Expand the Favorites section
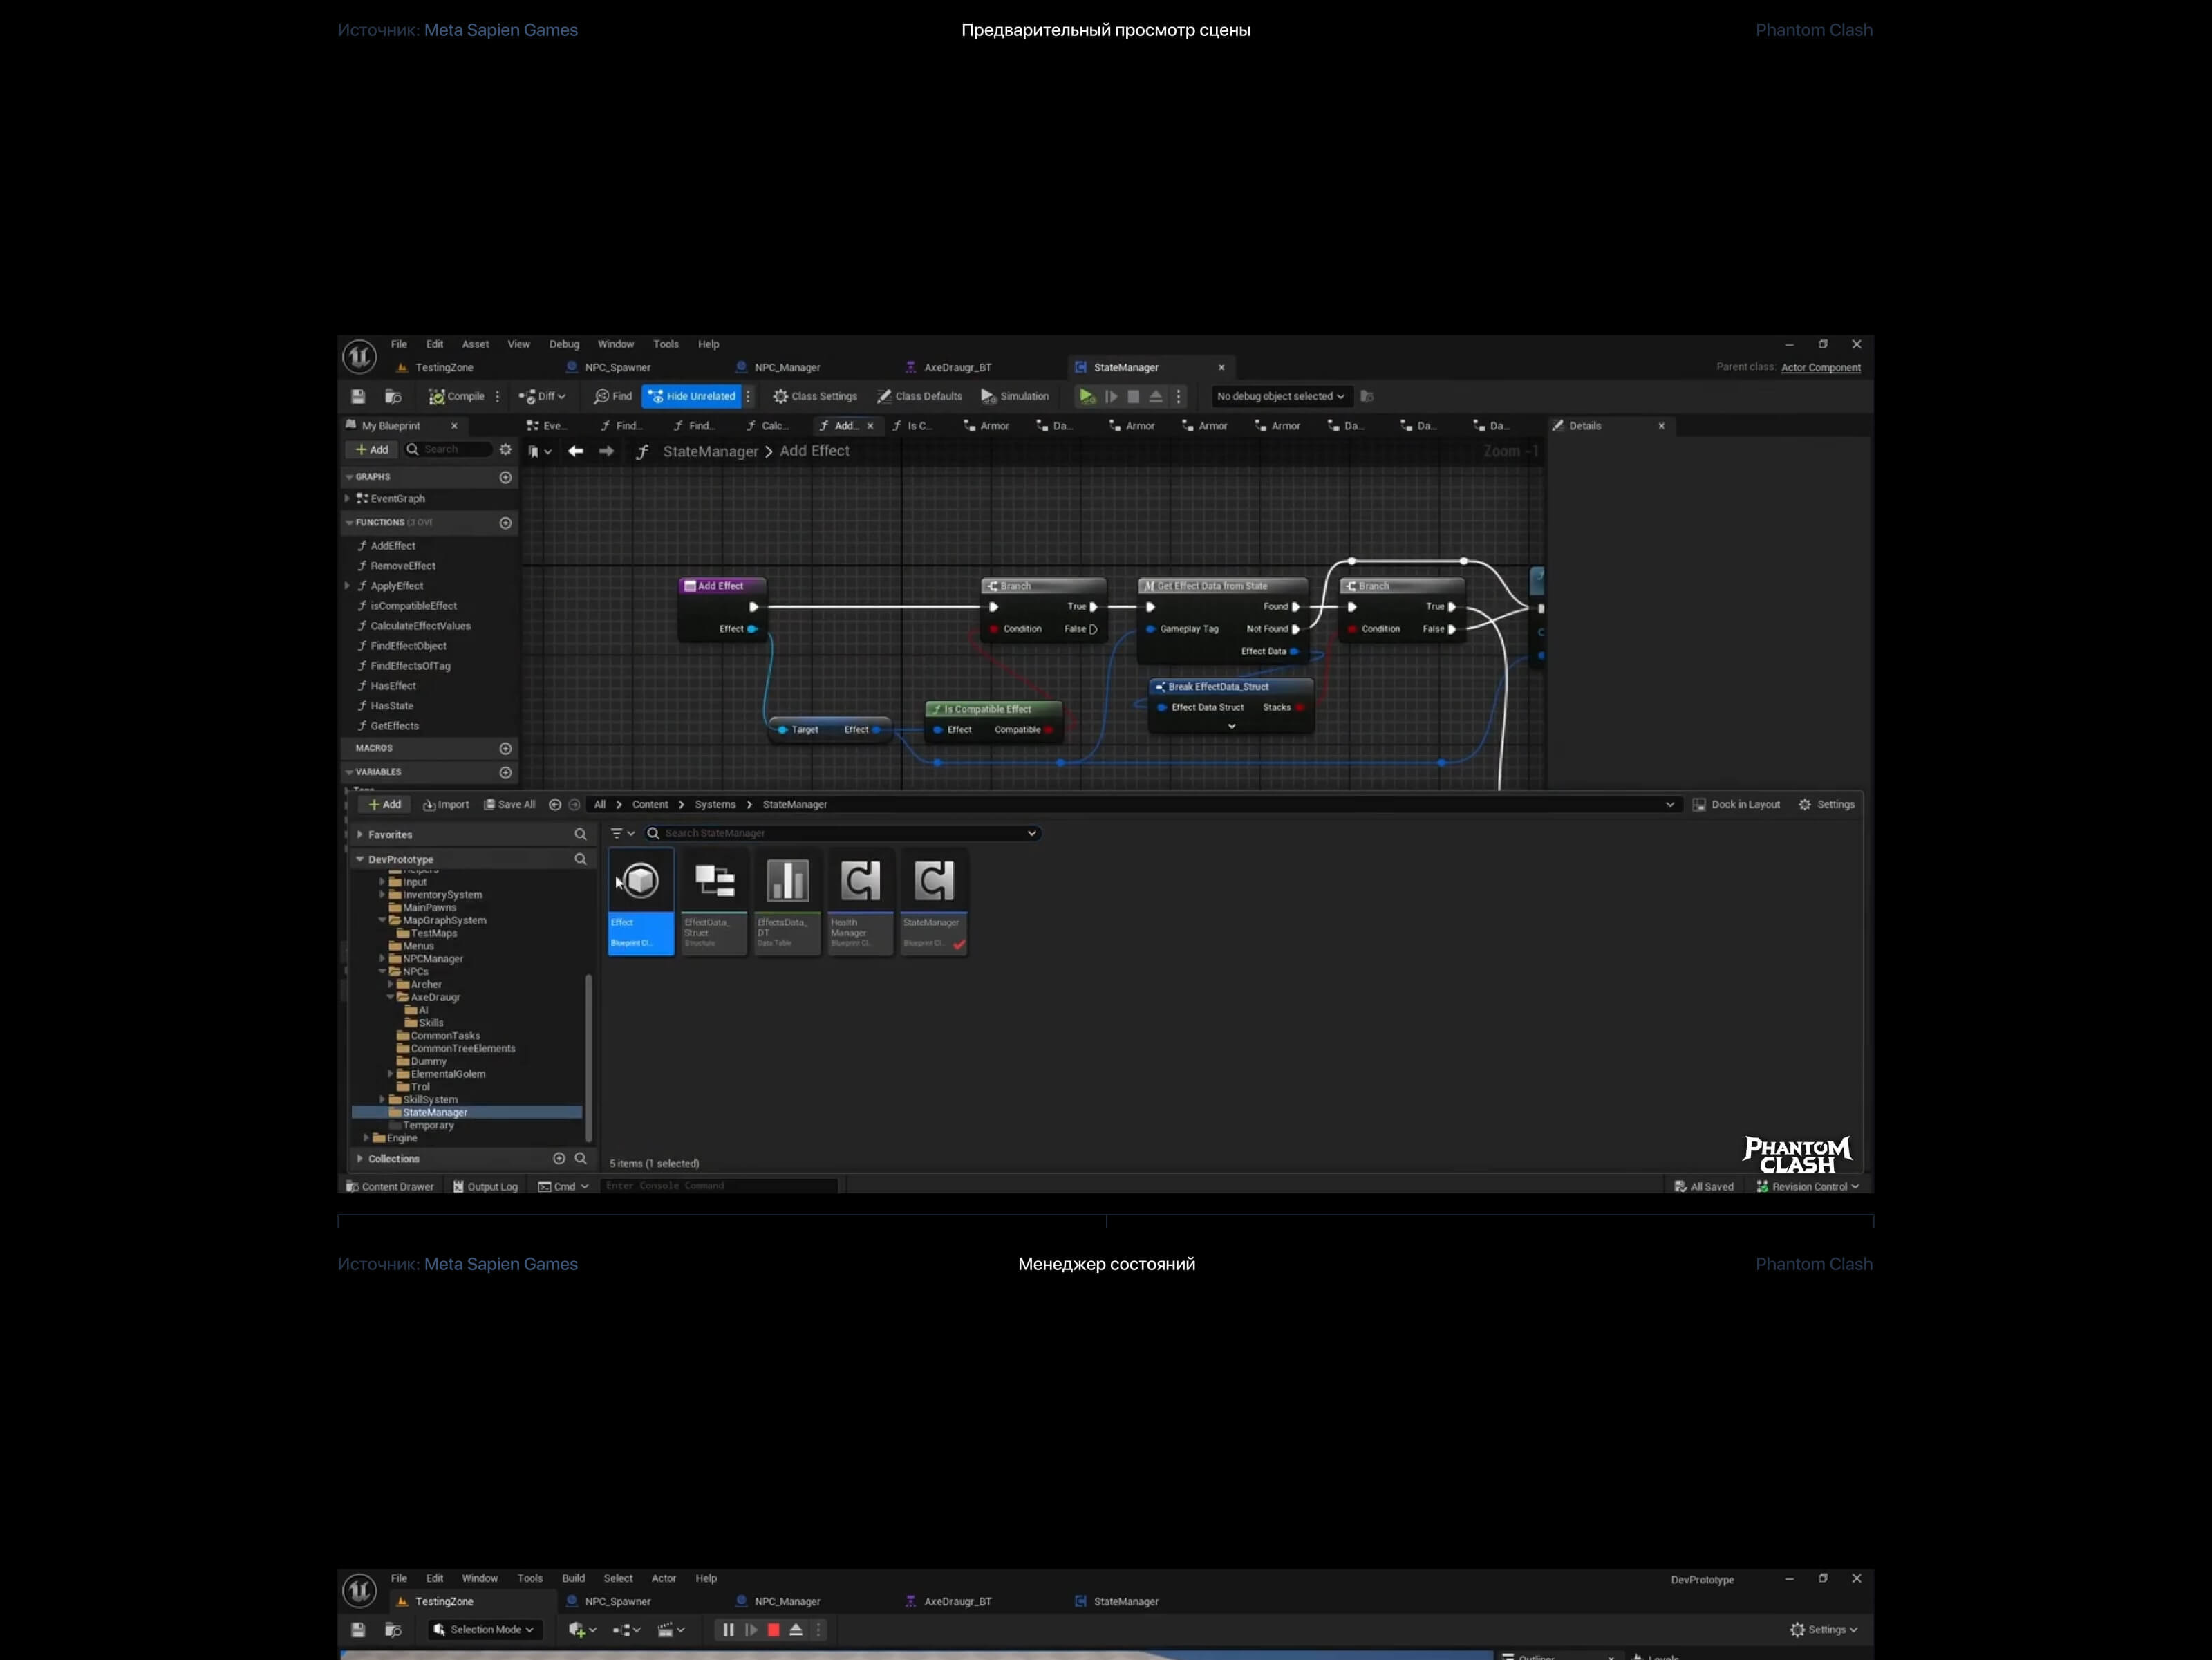The width and height of the screenshot is (2212, 1660). pyautogui.click(x=360, y=834)
